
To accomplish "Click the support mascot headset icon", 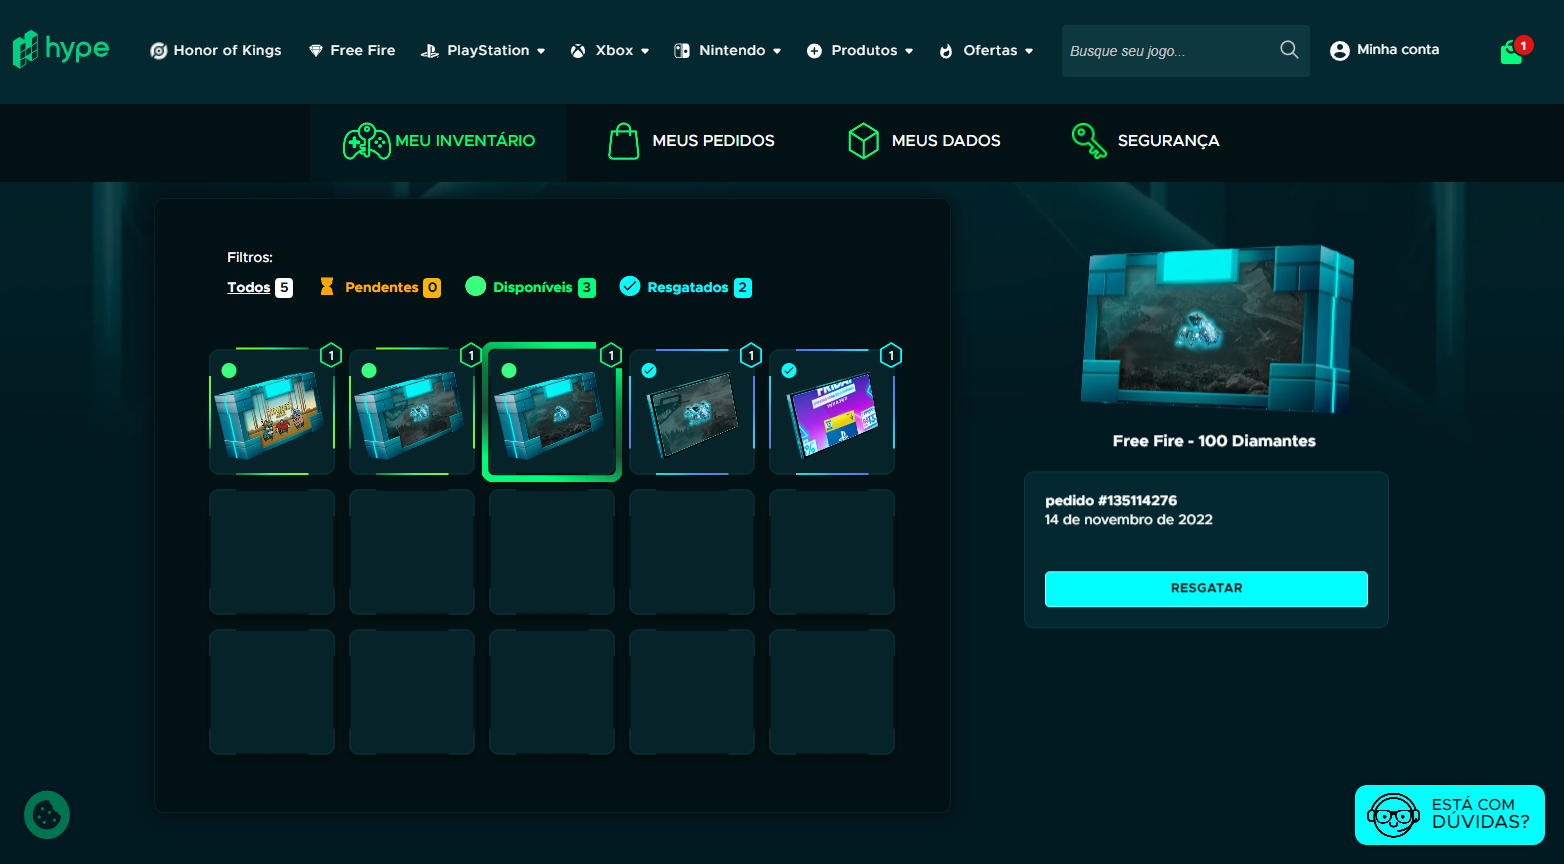I will pos(1393,816).
